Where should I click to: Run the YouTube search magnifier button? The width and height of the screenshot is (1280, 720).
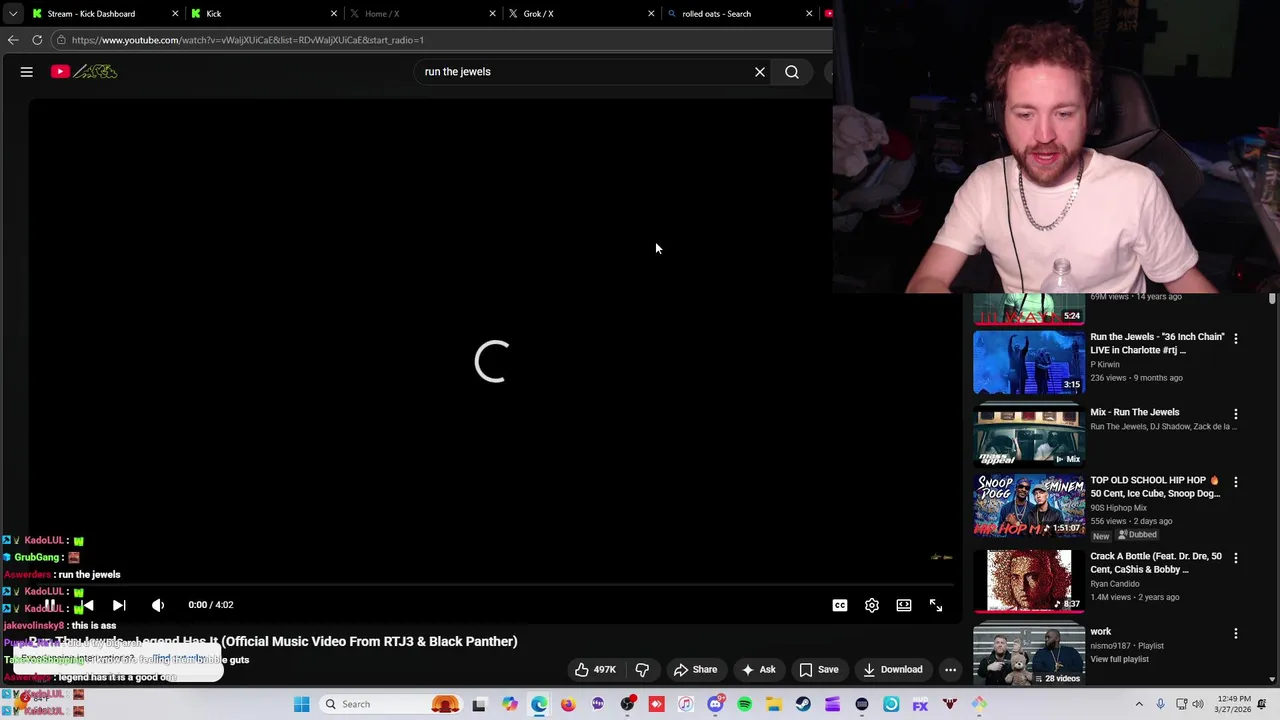(792, 72)
